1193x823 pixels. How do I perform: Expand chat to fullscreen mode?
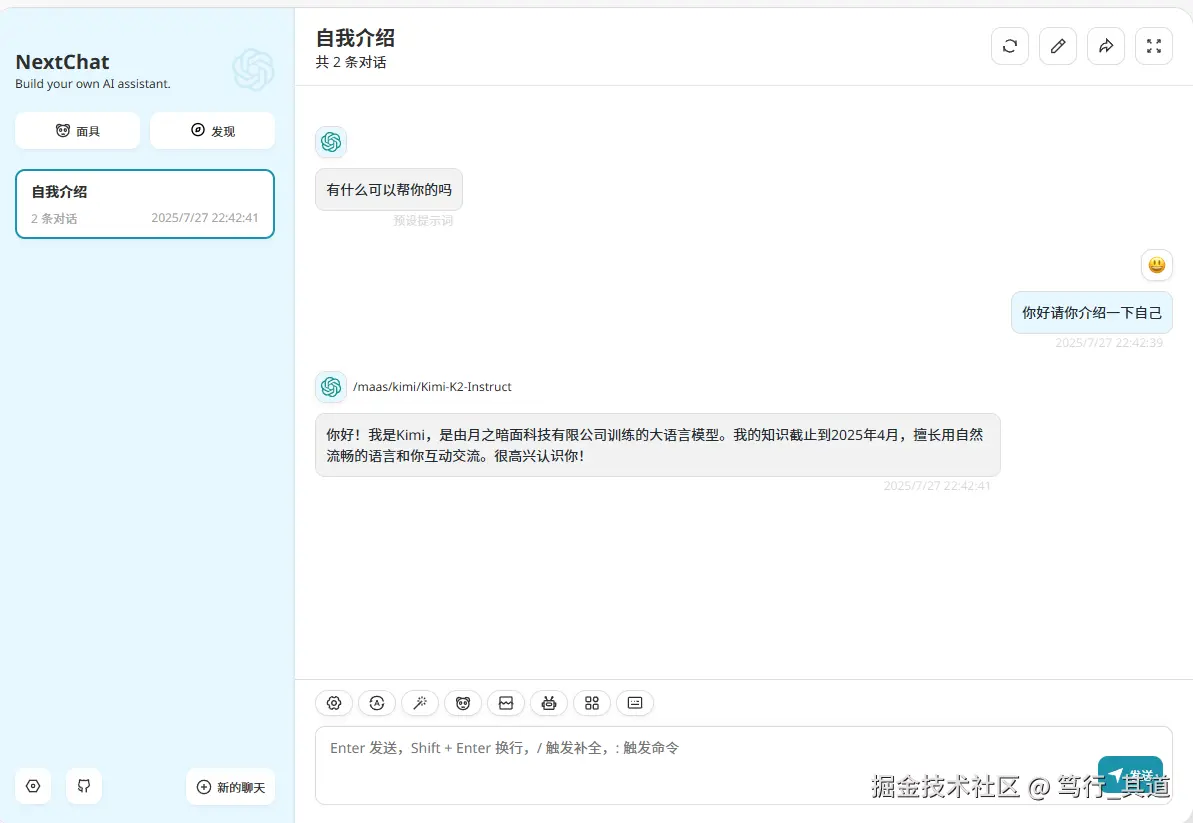click(x=1153, y=46)
